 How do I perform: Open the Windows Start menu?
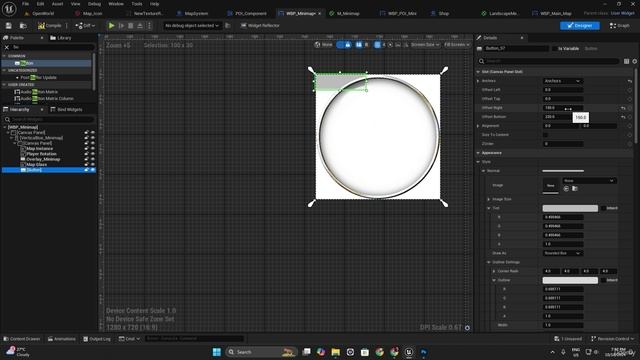coord(216,352)
